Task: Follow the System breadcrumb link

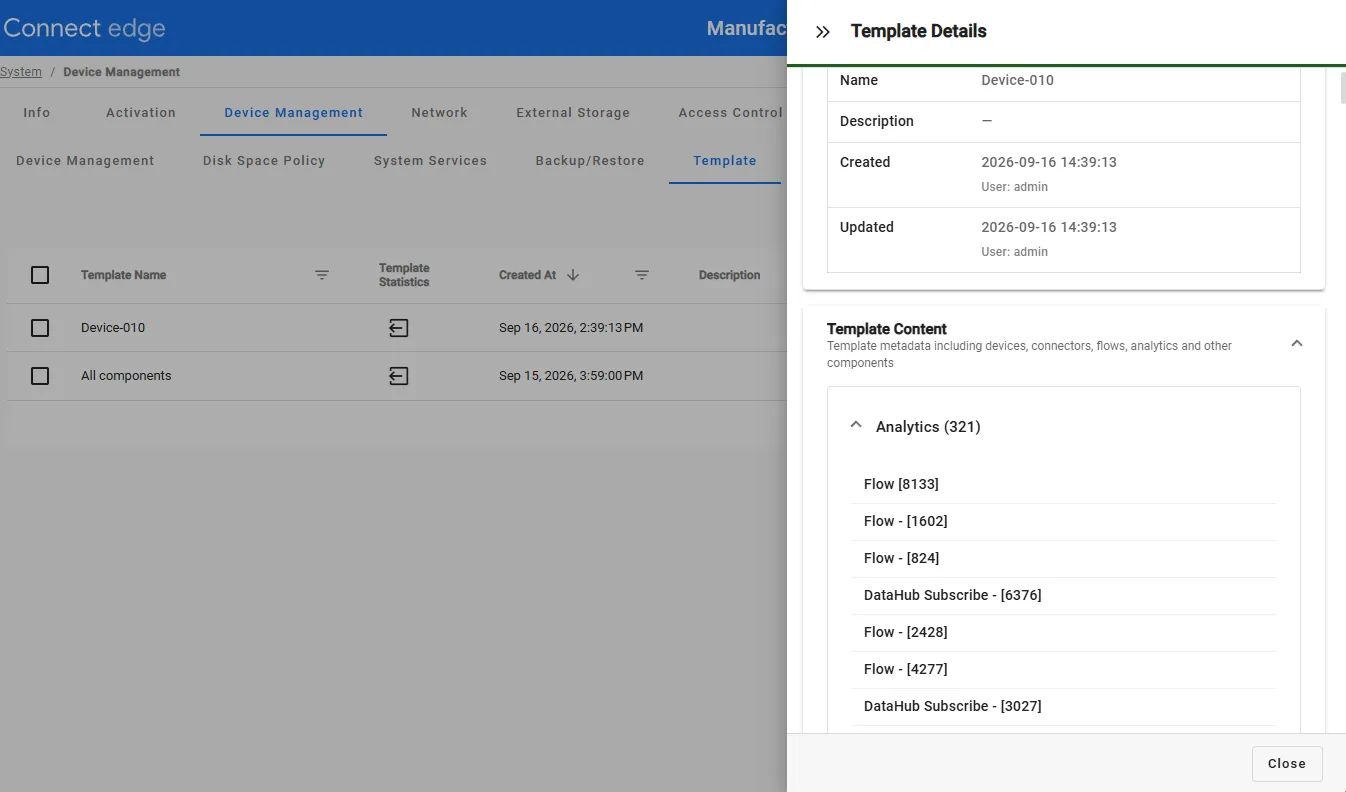Action: [x=21, y=72]
